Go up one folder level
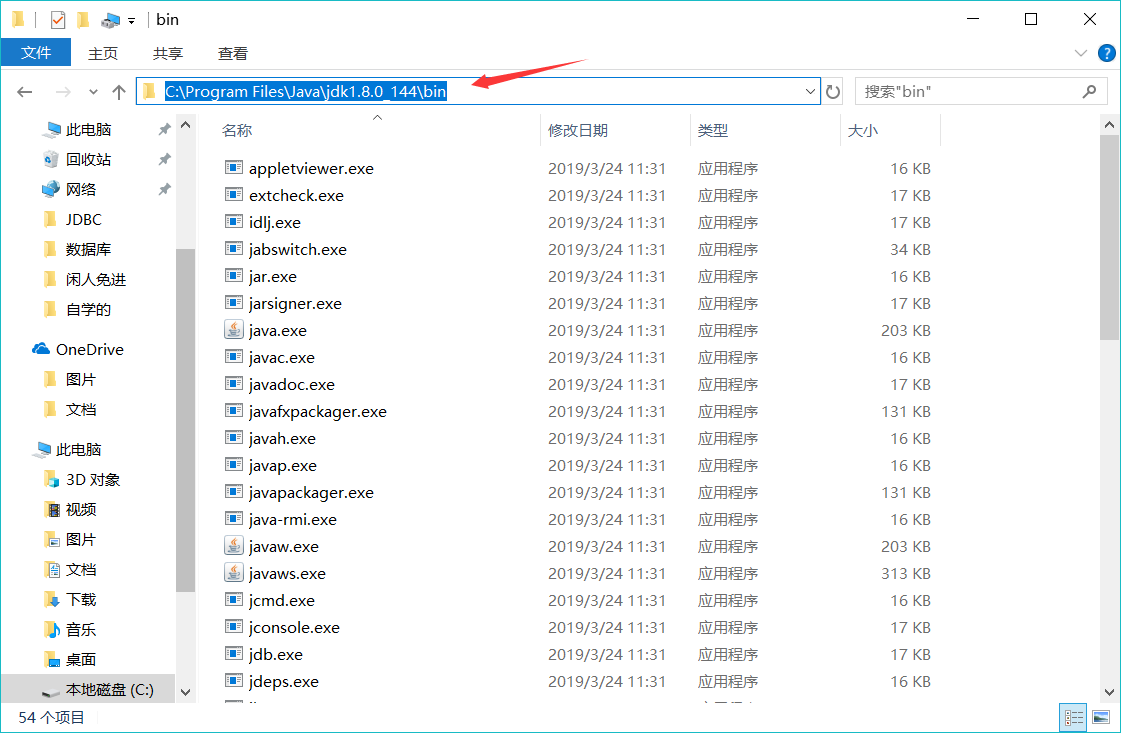 click(119, 92)
